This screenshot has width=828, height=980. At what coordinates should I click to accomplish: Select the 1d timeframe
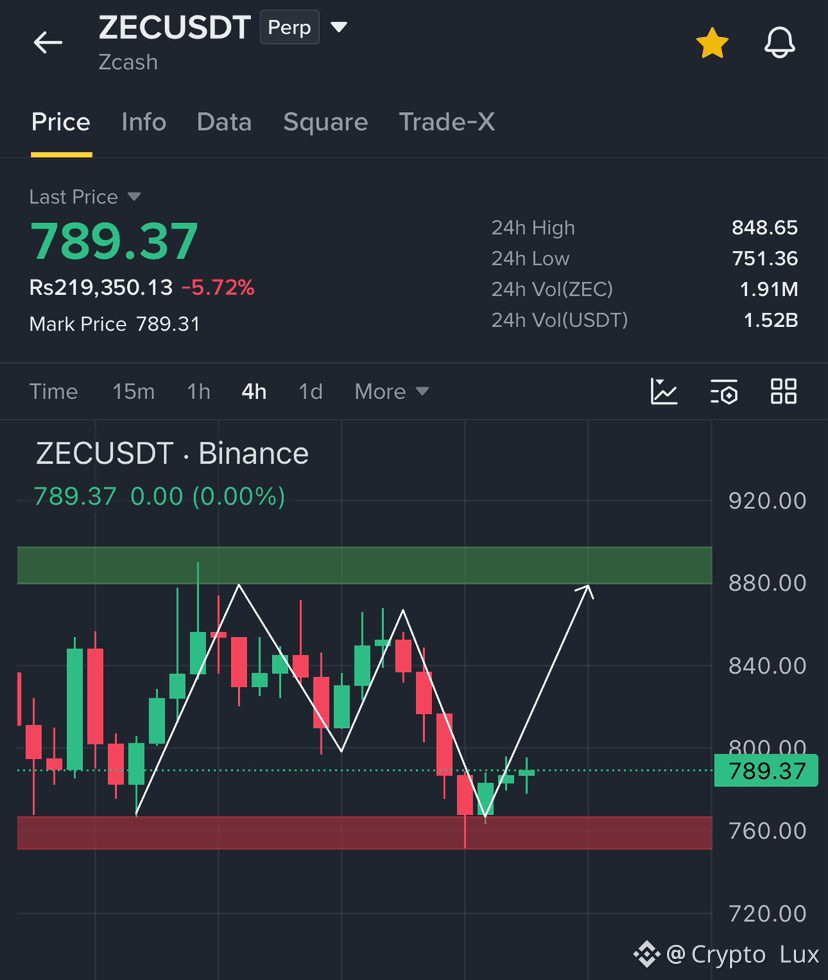click(x=310, y=392)
